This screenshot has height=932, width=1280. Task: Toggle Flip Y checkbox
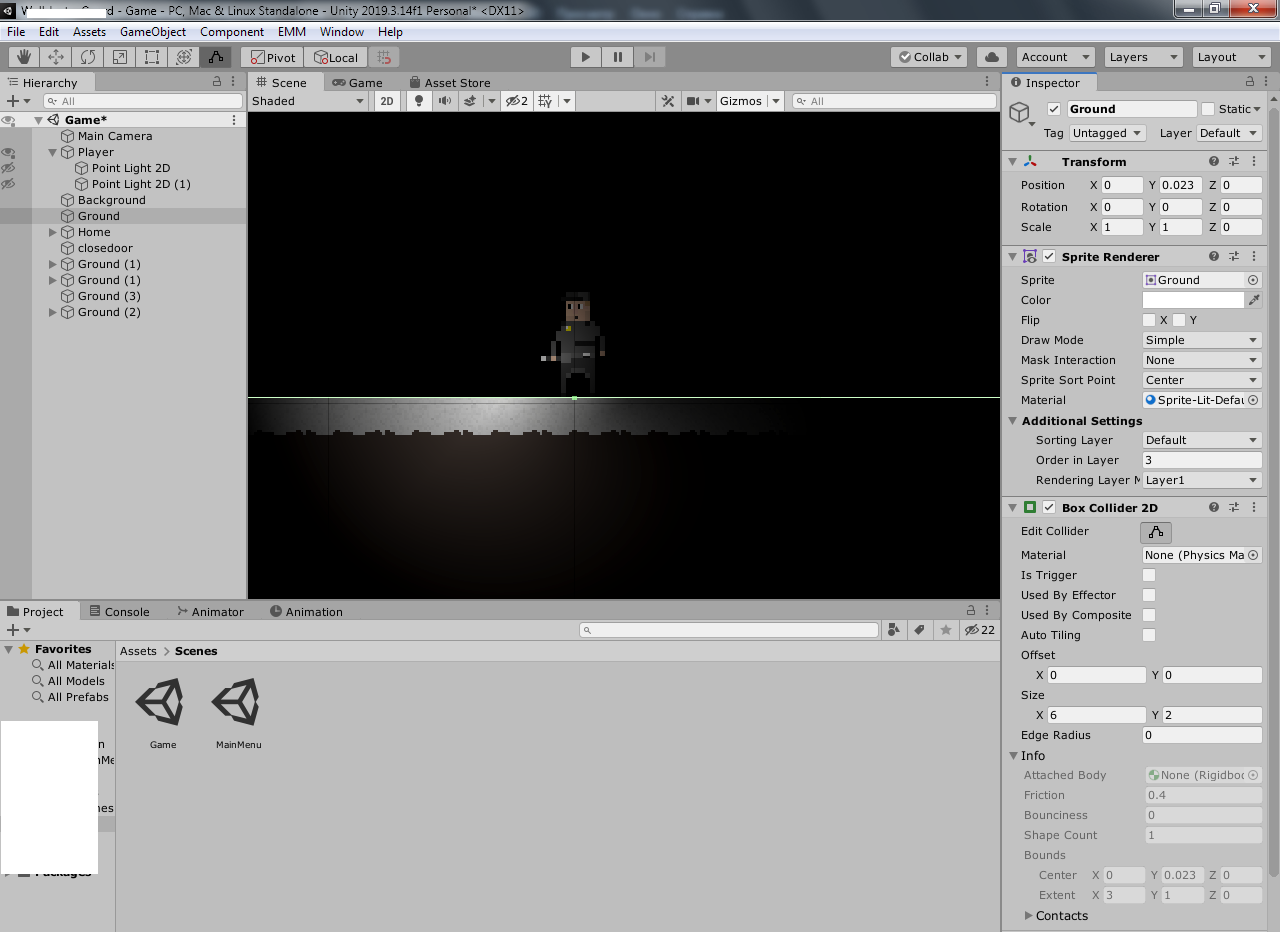click(x=1179, y=320)
